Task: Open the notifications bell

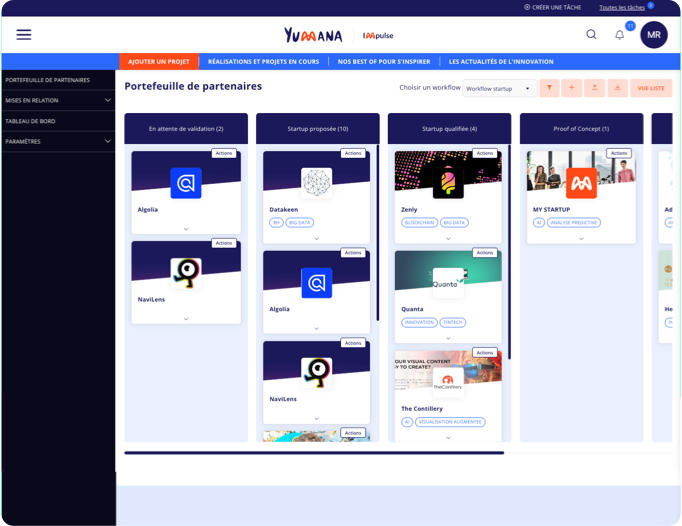Action: click(x=619, y=35)
